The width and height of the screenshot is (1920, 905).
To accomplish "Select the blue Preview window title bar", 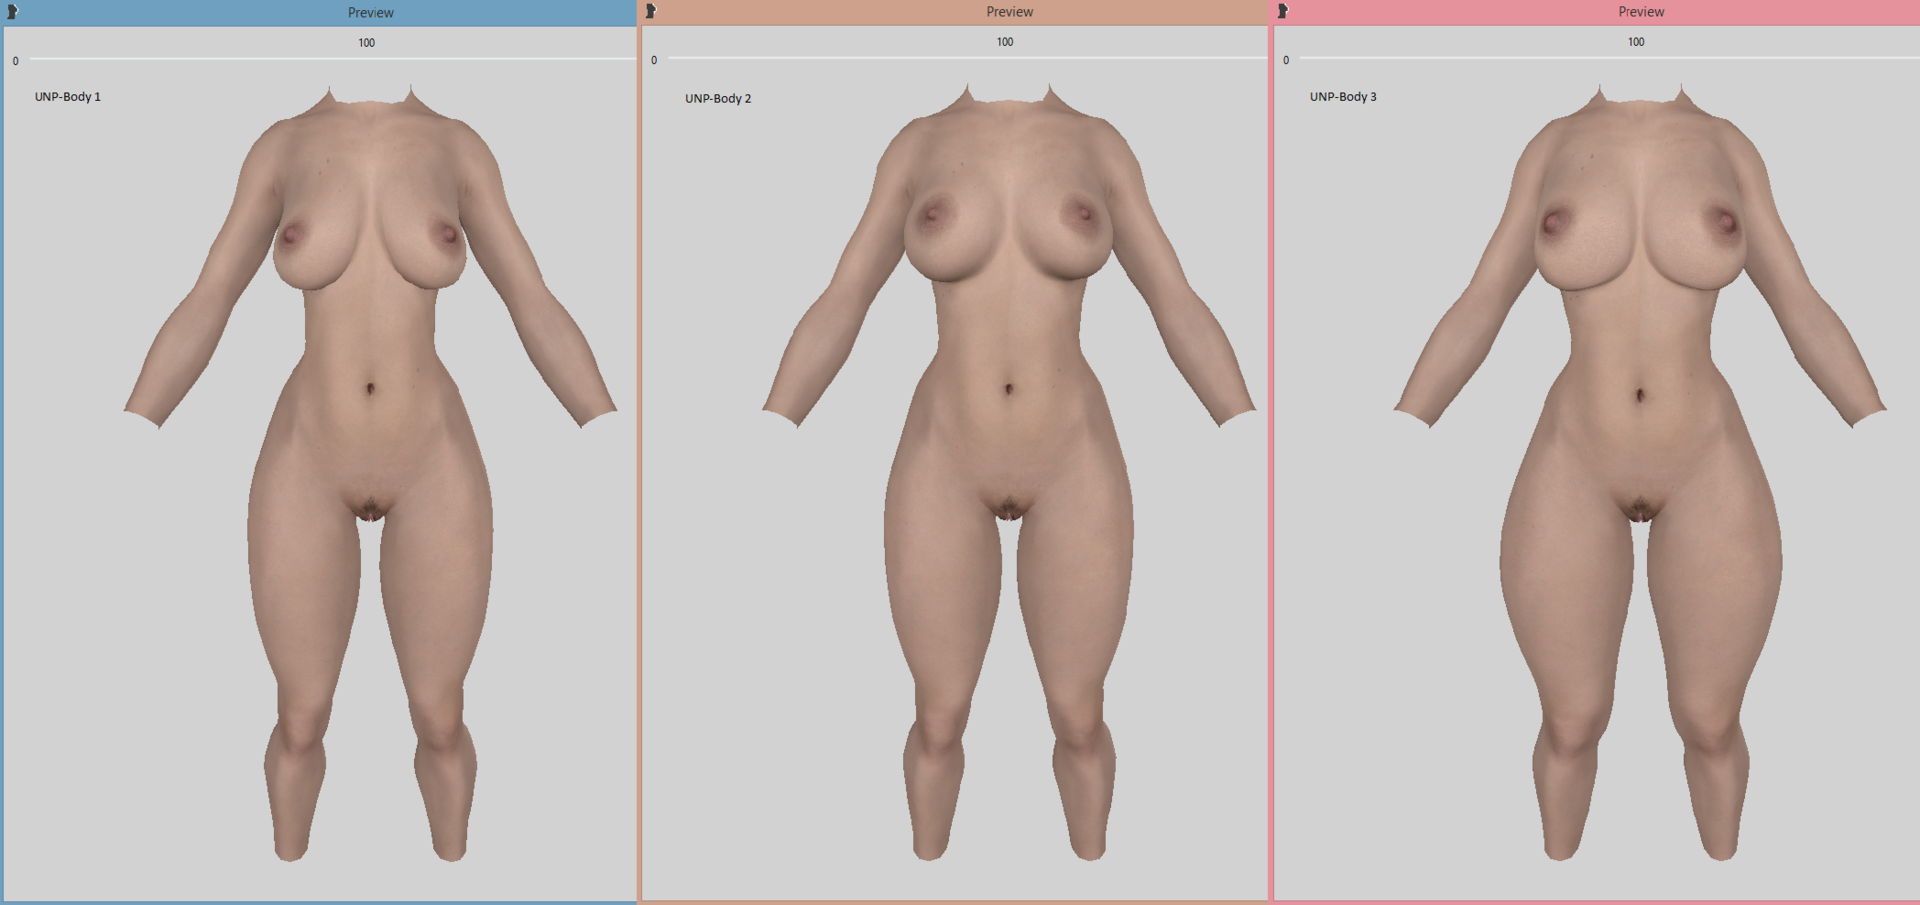I will [x=320, y=13].
